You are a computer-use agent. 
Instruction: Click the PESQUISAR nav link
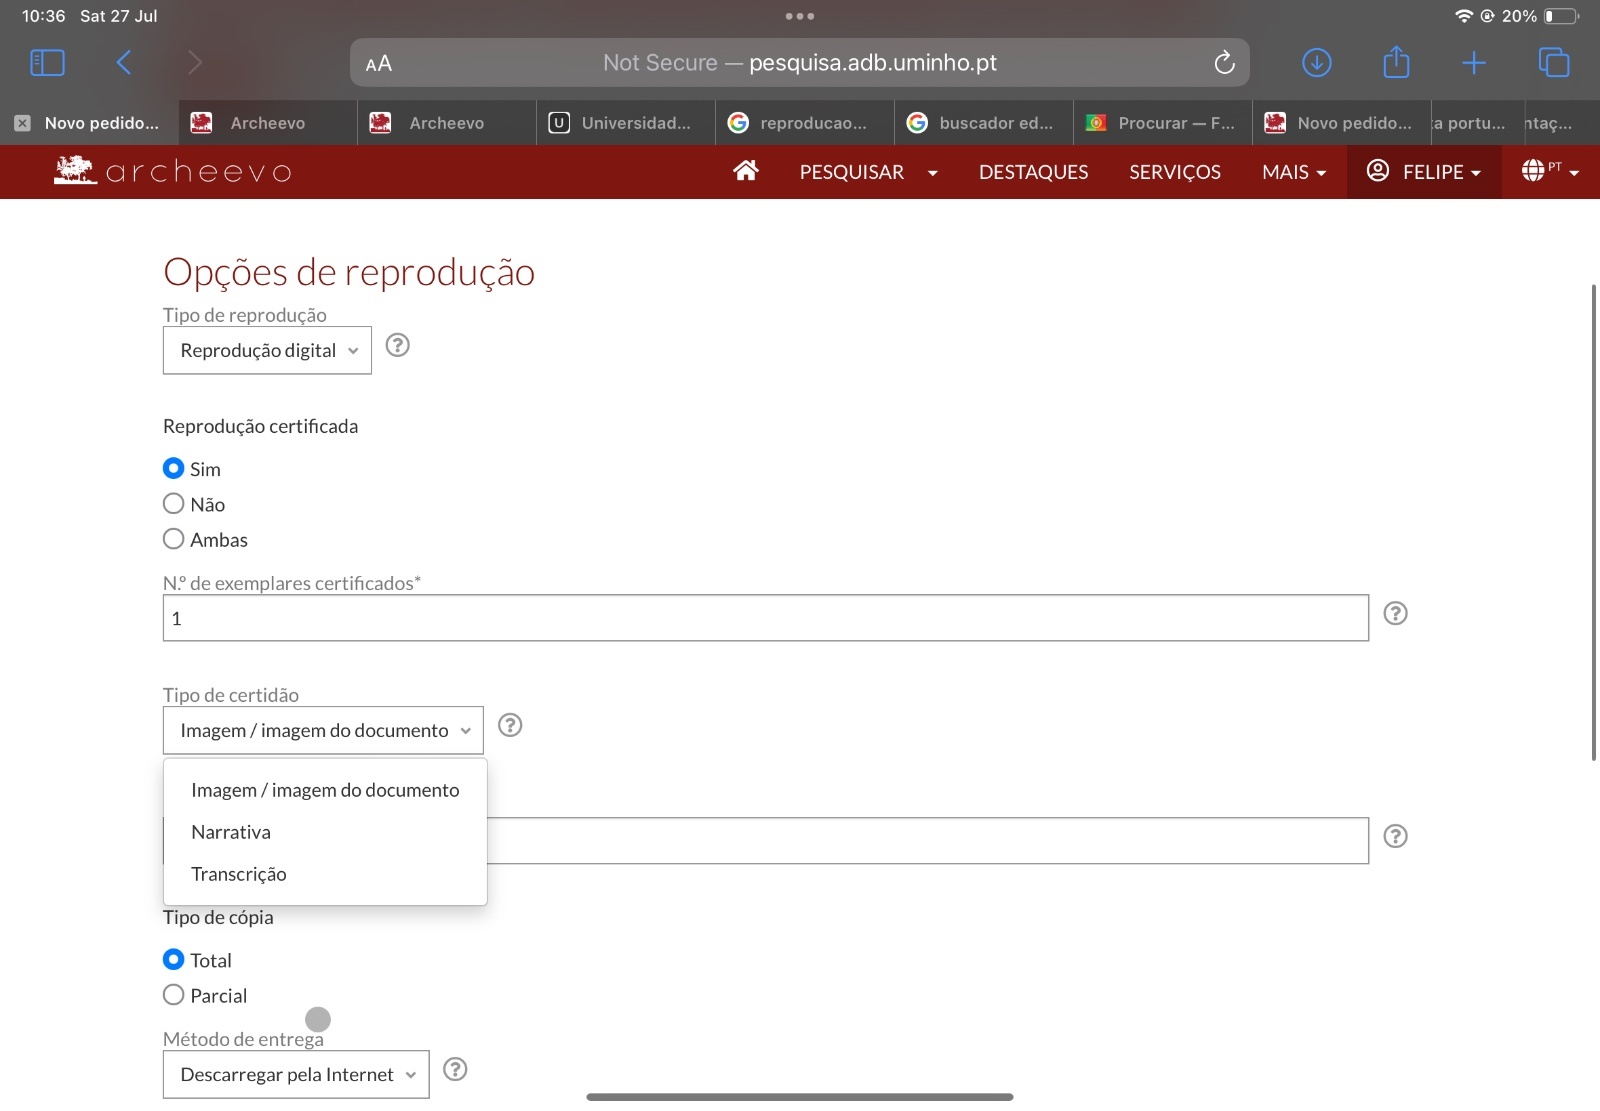click(x=851, y=171)
